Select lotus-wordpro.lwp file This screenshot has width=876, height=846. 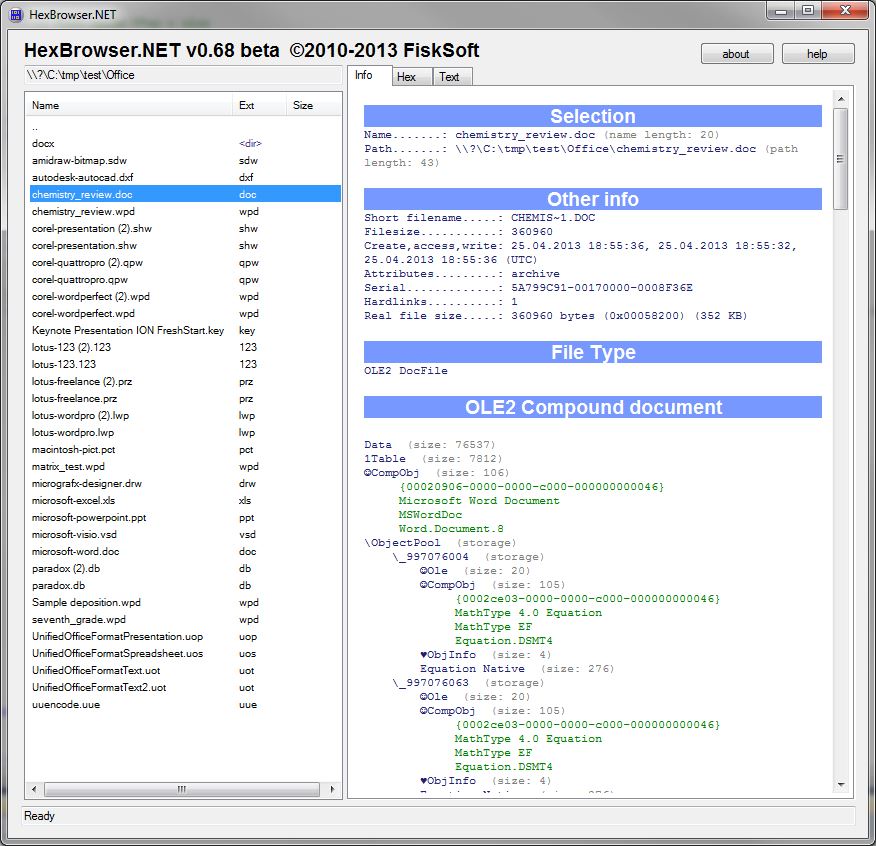click(185, 432)
